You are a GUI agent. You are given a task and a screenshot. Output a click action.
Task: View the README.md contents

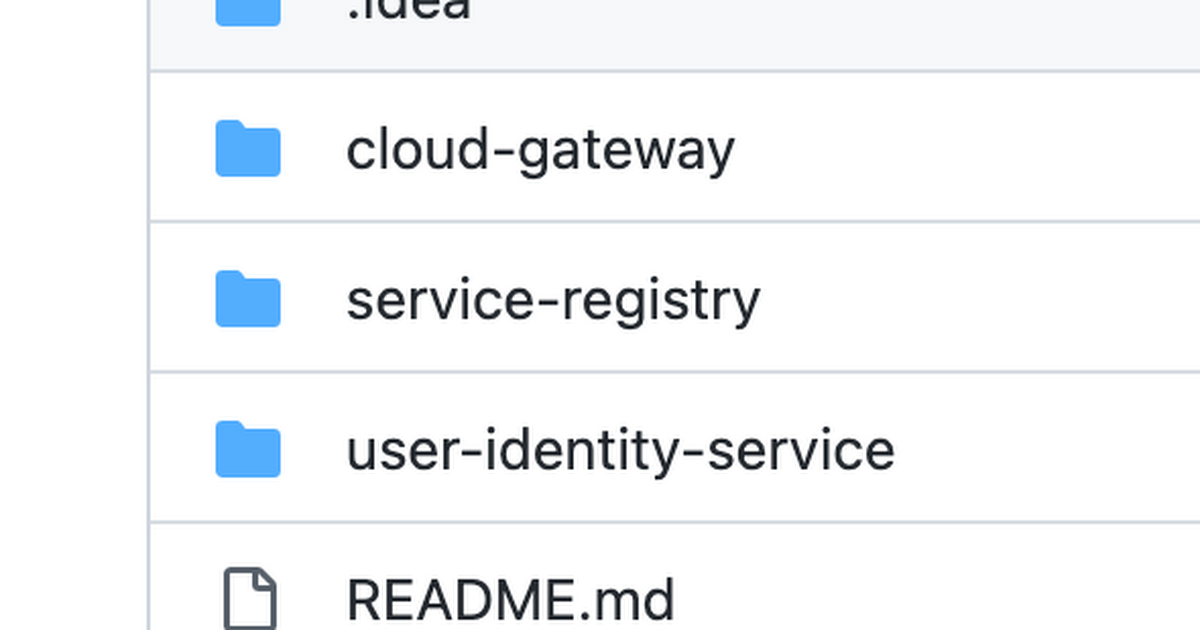[510, 597]
